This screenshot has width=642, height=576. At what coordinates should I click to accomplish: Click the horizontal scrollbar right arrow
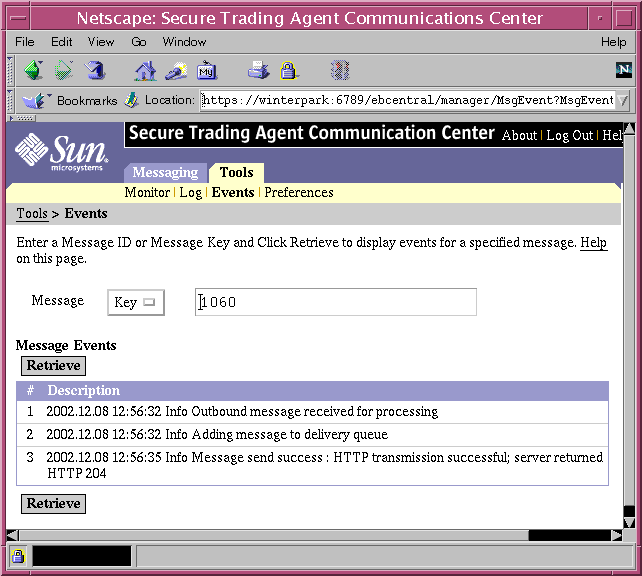pyautogui.click(x=617, y=535)
